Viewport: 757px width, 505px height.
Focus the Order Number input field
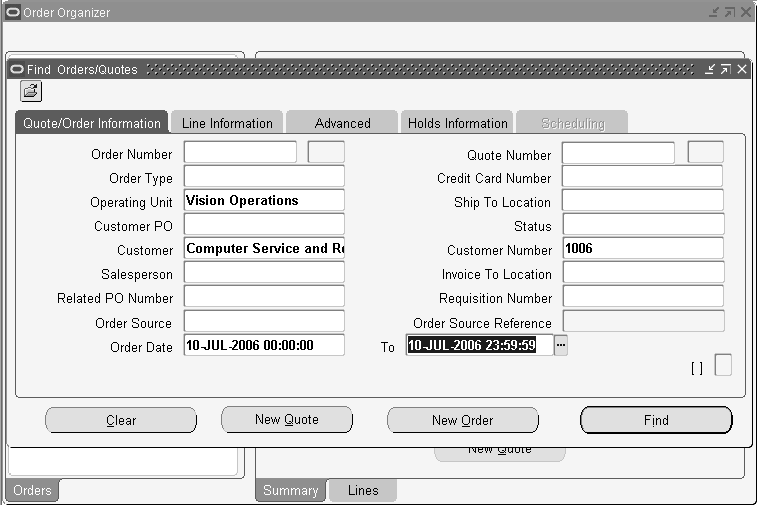tap(240, 152)
